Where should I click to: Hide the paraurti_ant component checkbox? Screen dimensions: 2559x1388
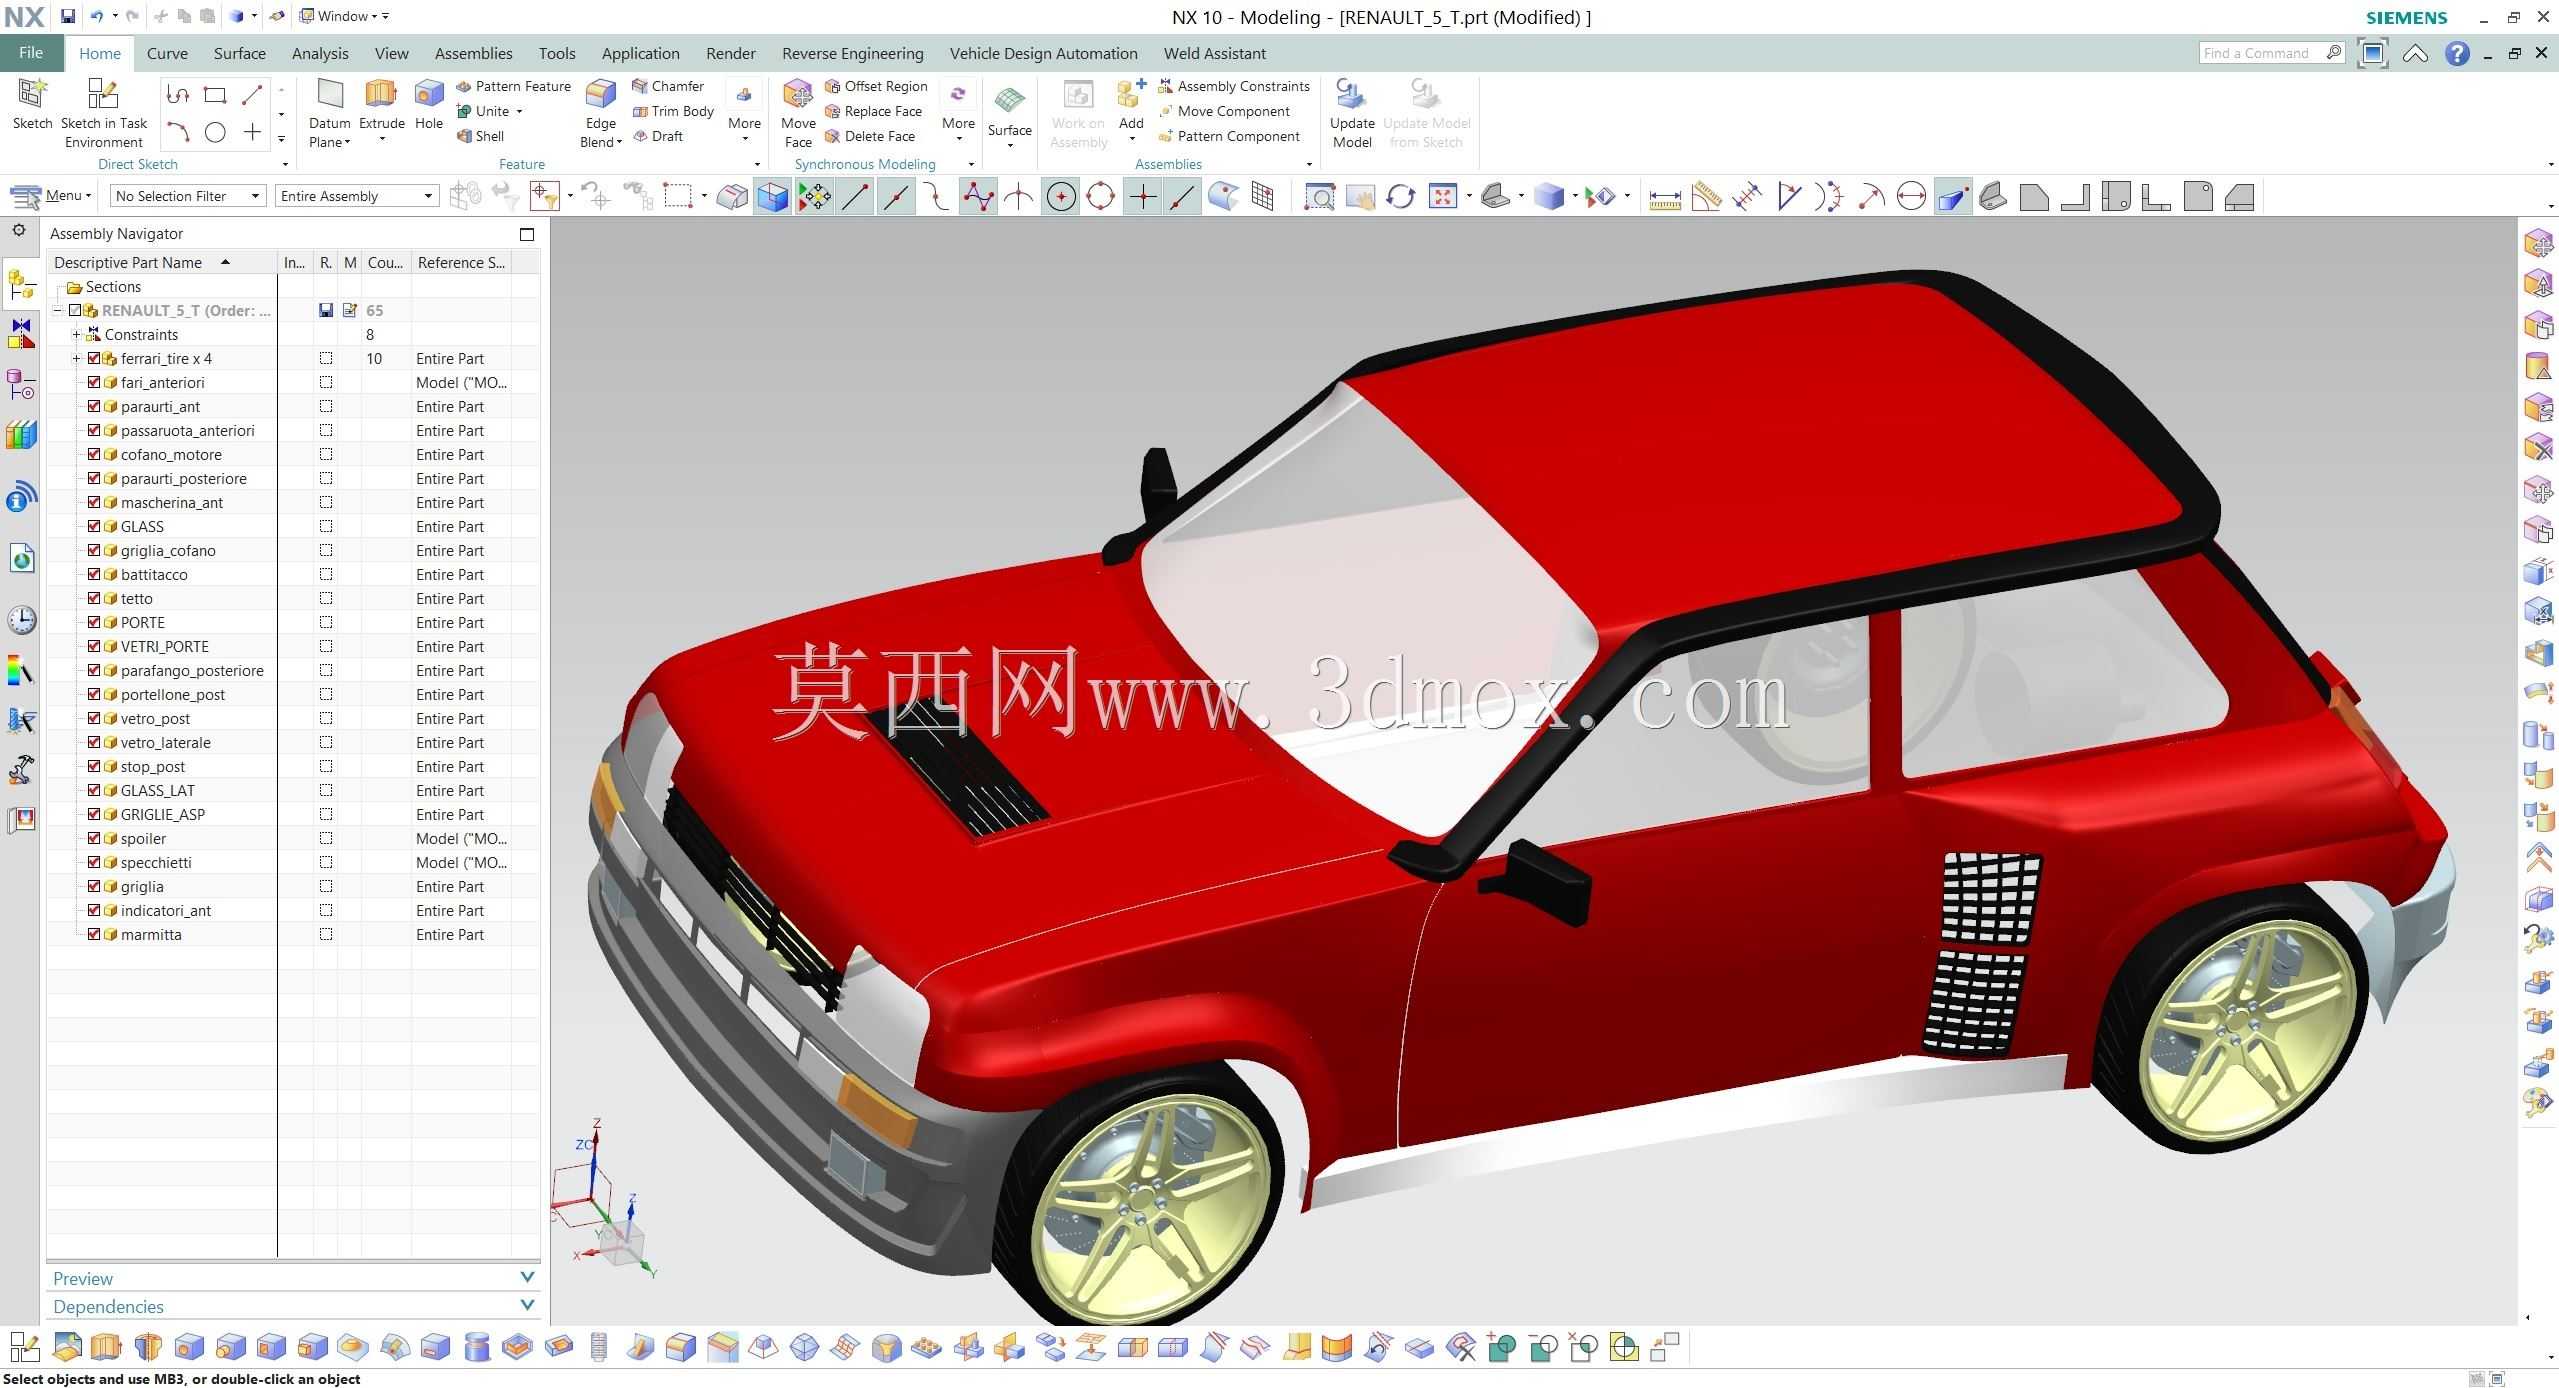pyautogui.click(x=94, y=406)
